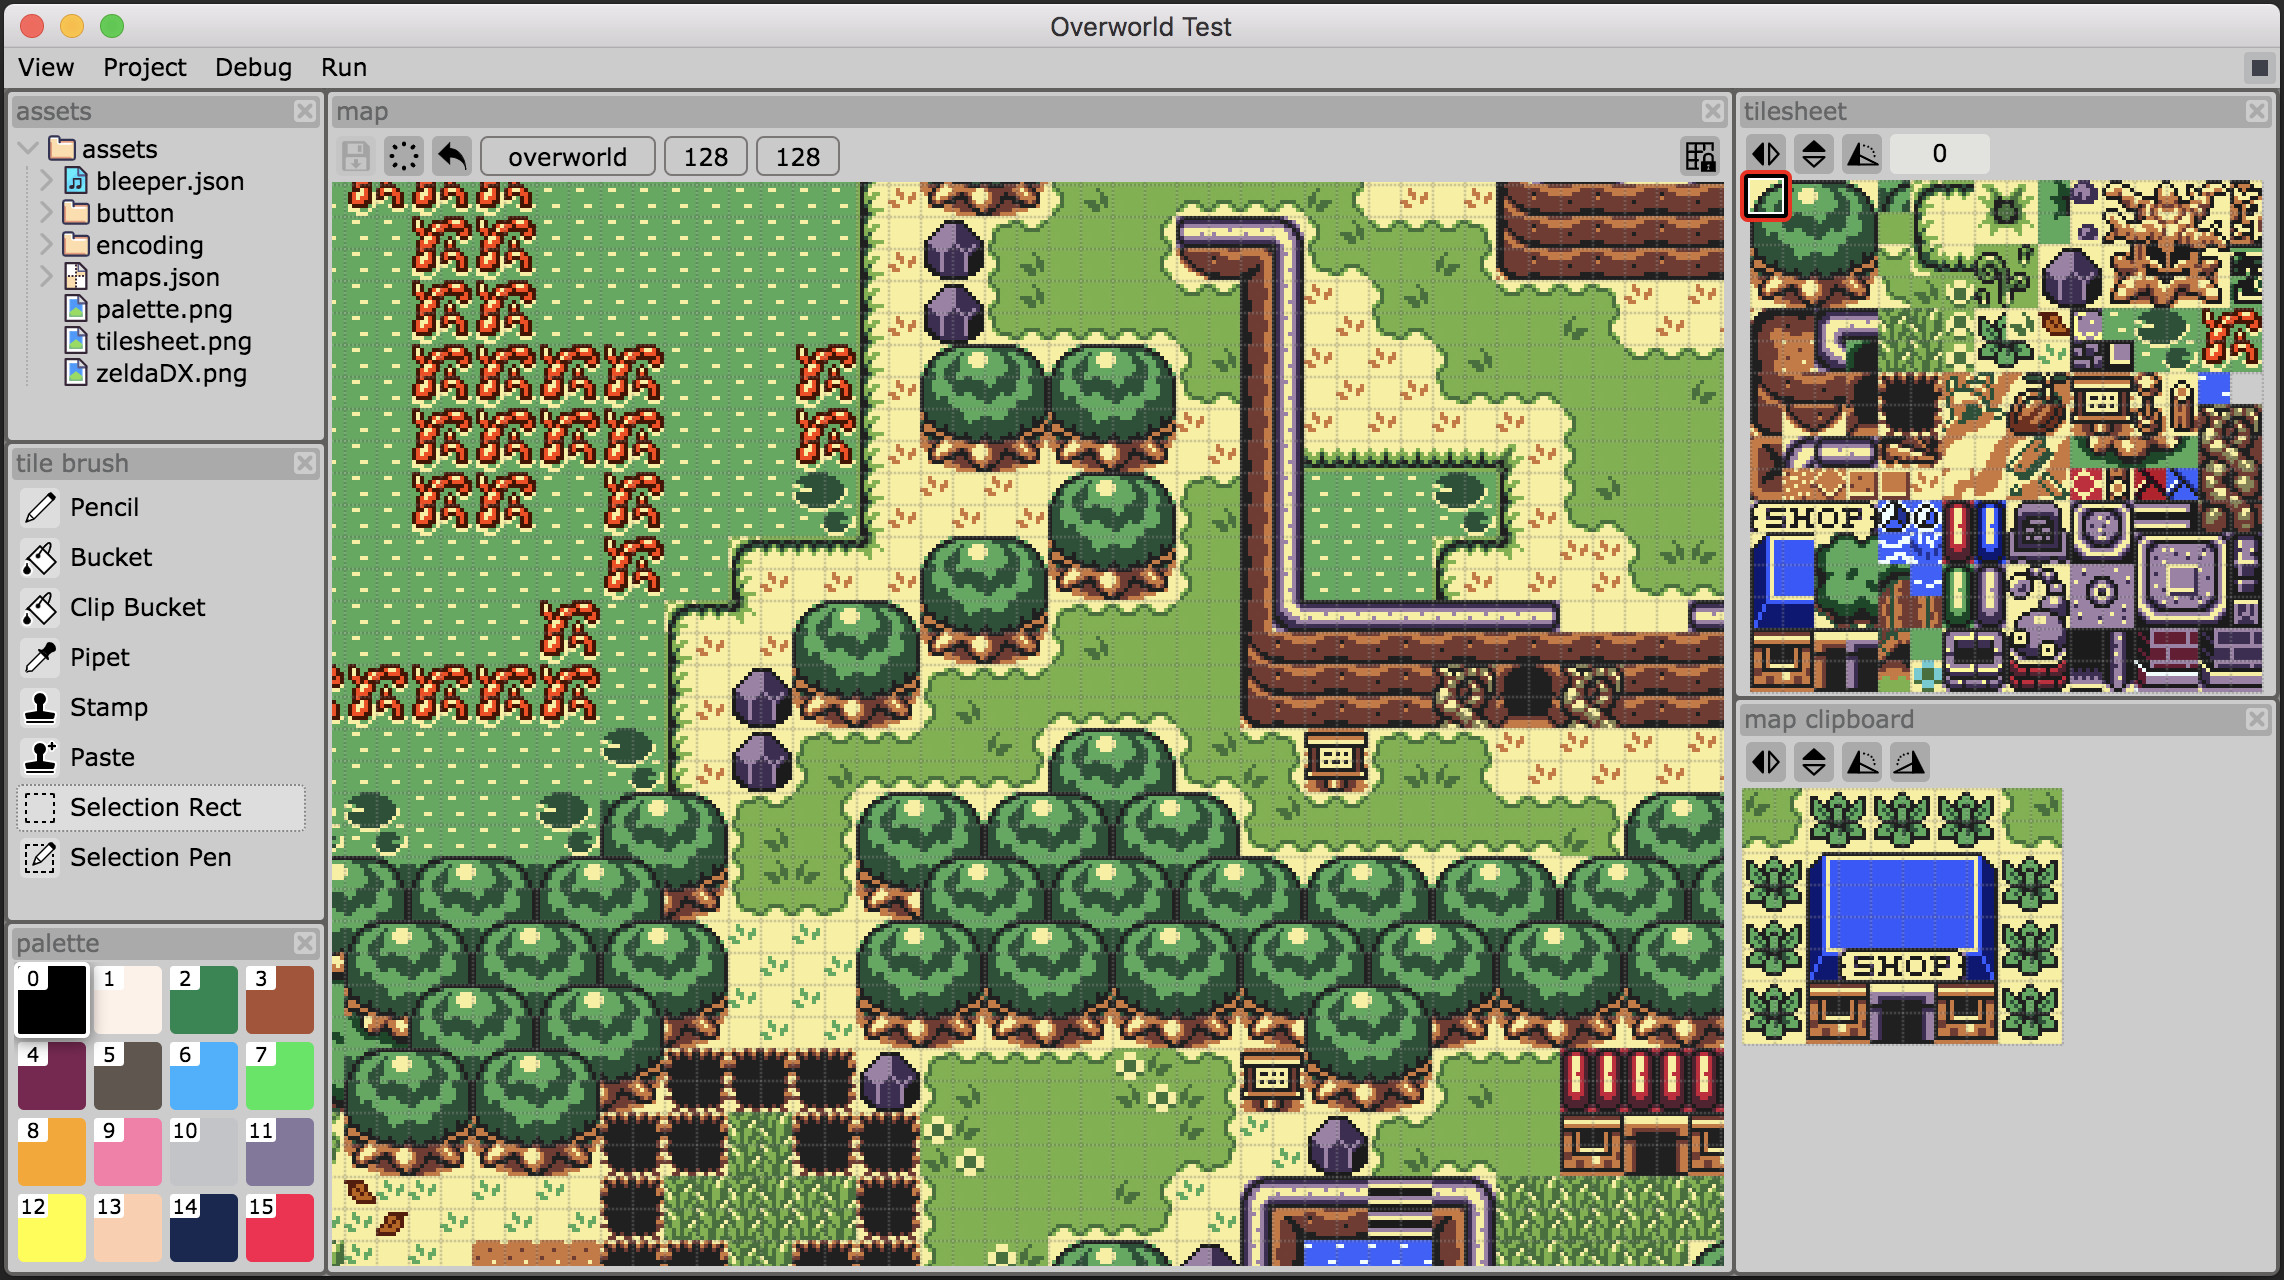The image size is (2284, 1280).
Task: Open the Project menu
Action: (x=144, y=67)
